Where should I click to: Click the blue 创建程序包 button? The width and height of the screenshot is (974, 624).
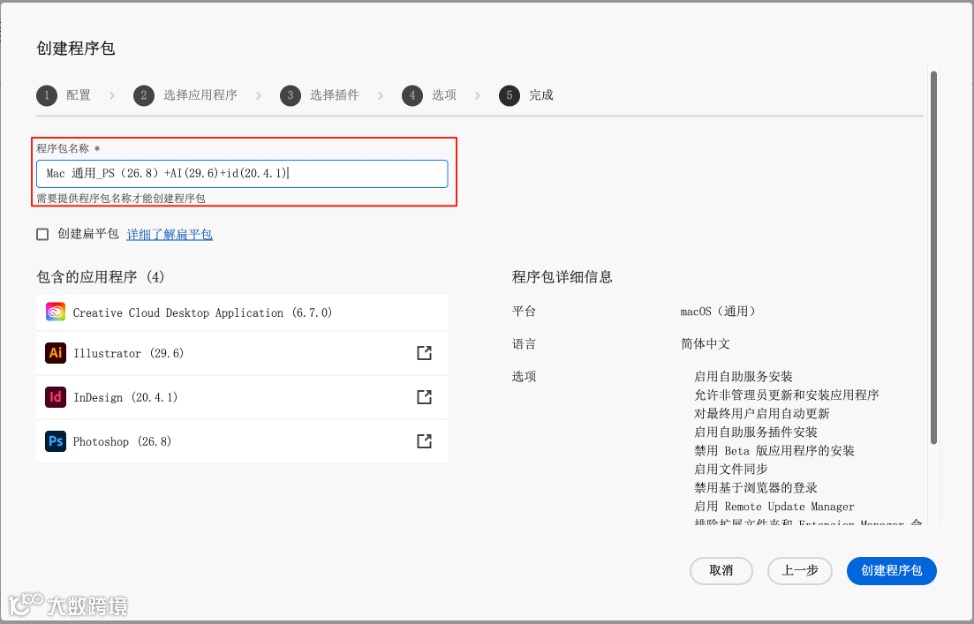pyautogui.click(x=891, y=571)
